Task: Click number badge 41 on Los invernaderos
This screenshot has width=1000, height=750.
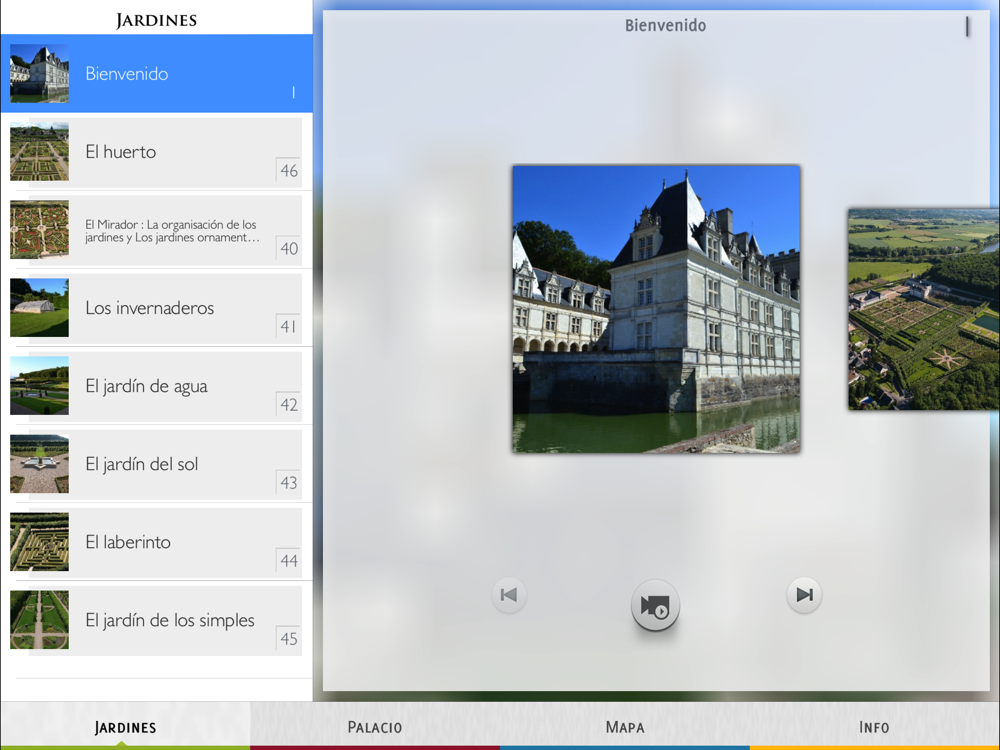Action: [289, 327]
